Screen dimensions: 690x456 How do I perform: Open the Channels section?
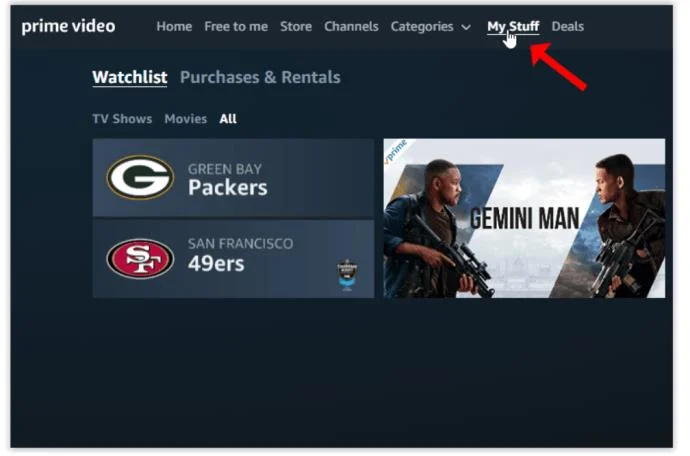(x=351, y=26)
